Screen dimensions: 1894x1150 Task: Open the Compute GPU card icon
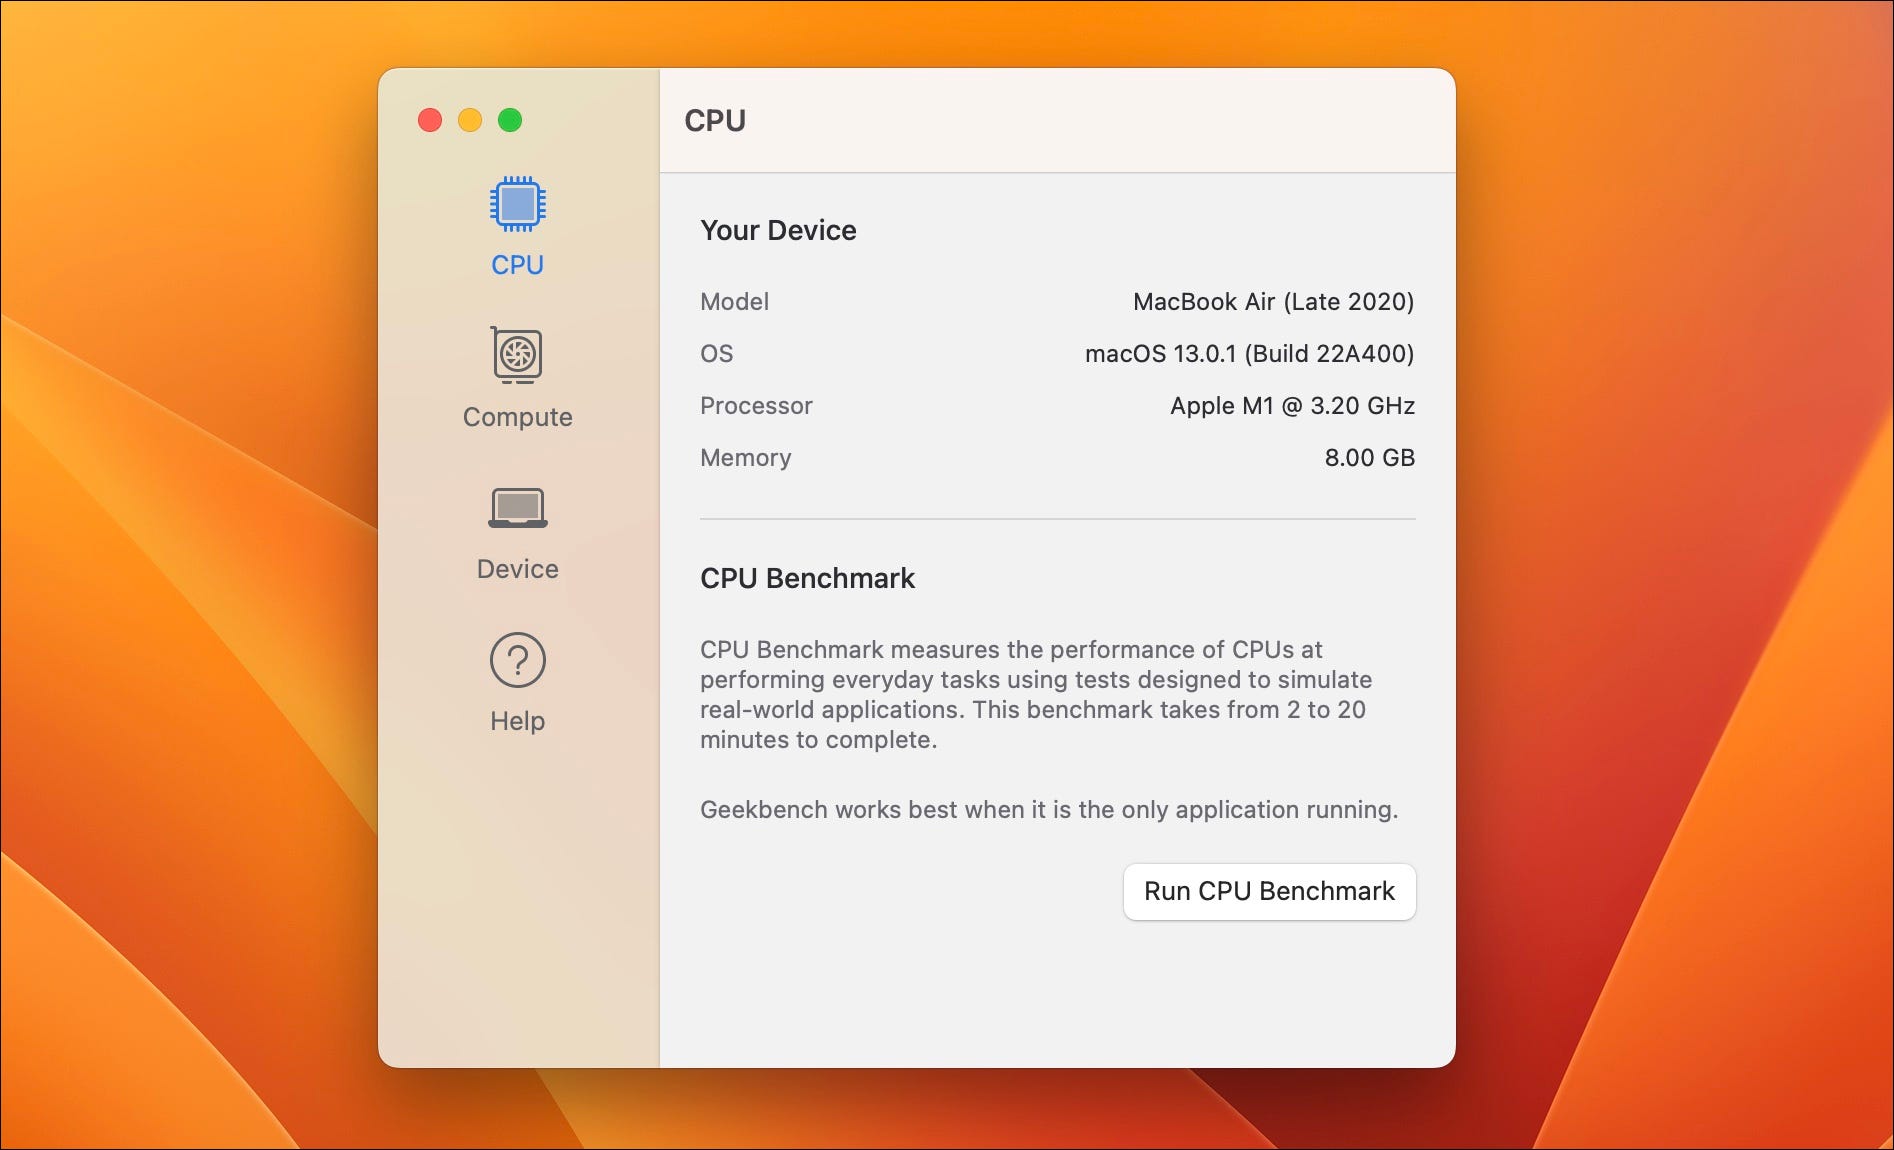click(517, 355)
